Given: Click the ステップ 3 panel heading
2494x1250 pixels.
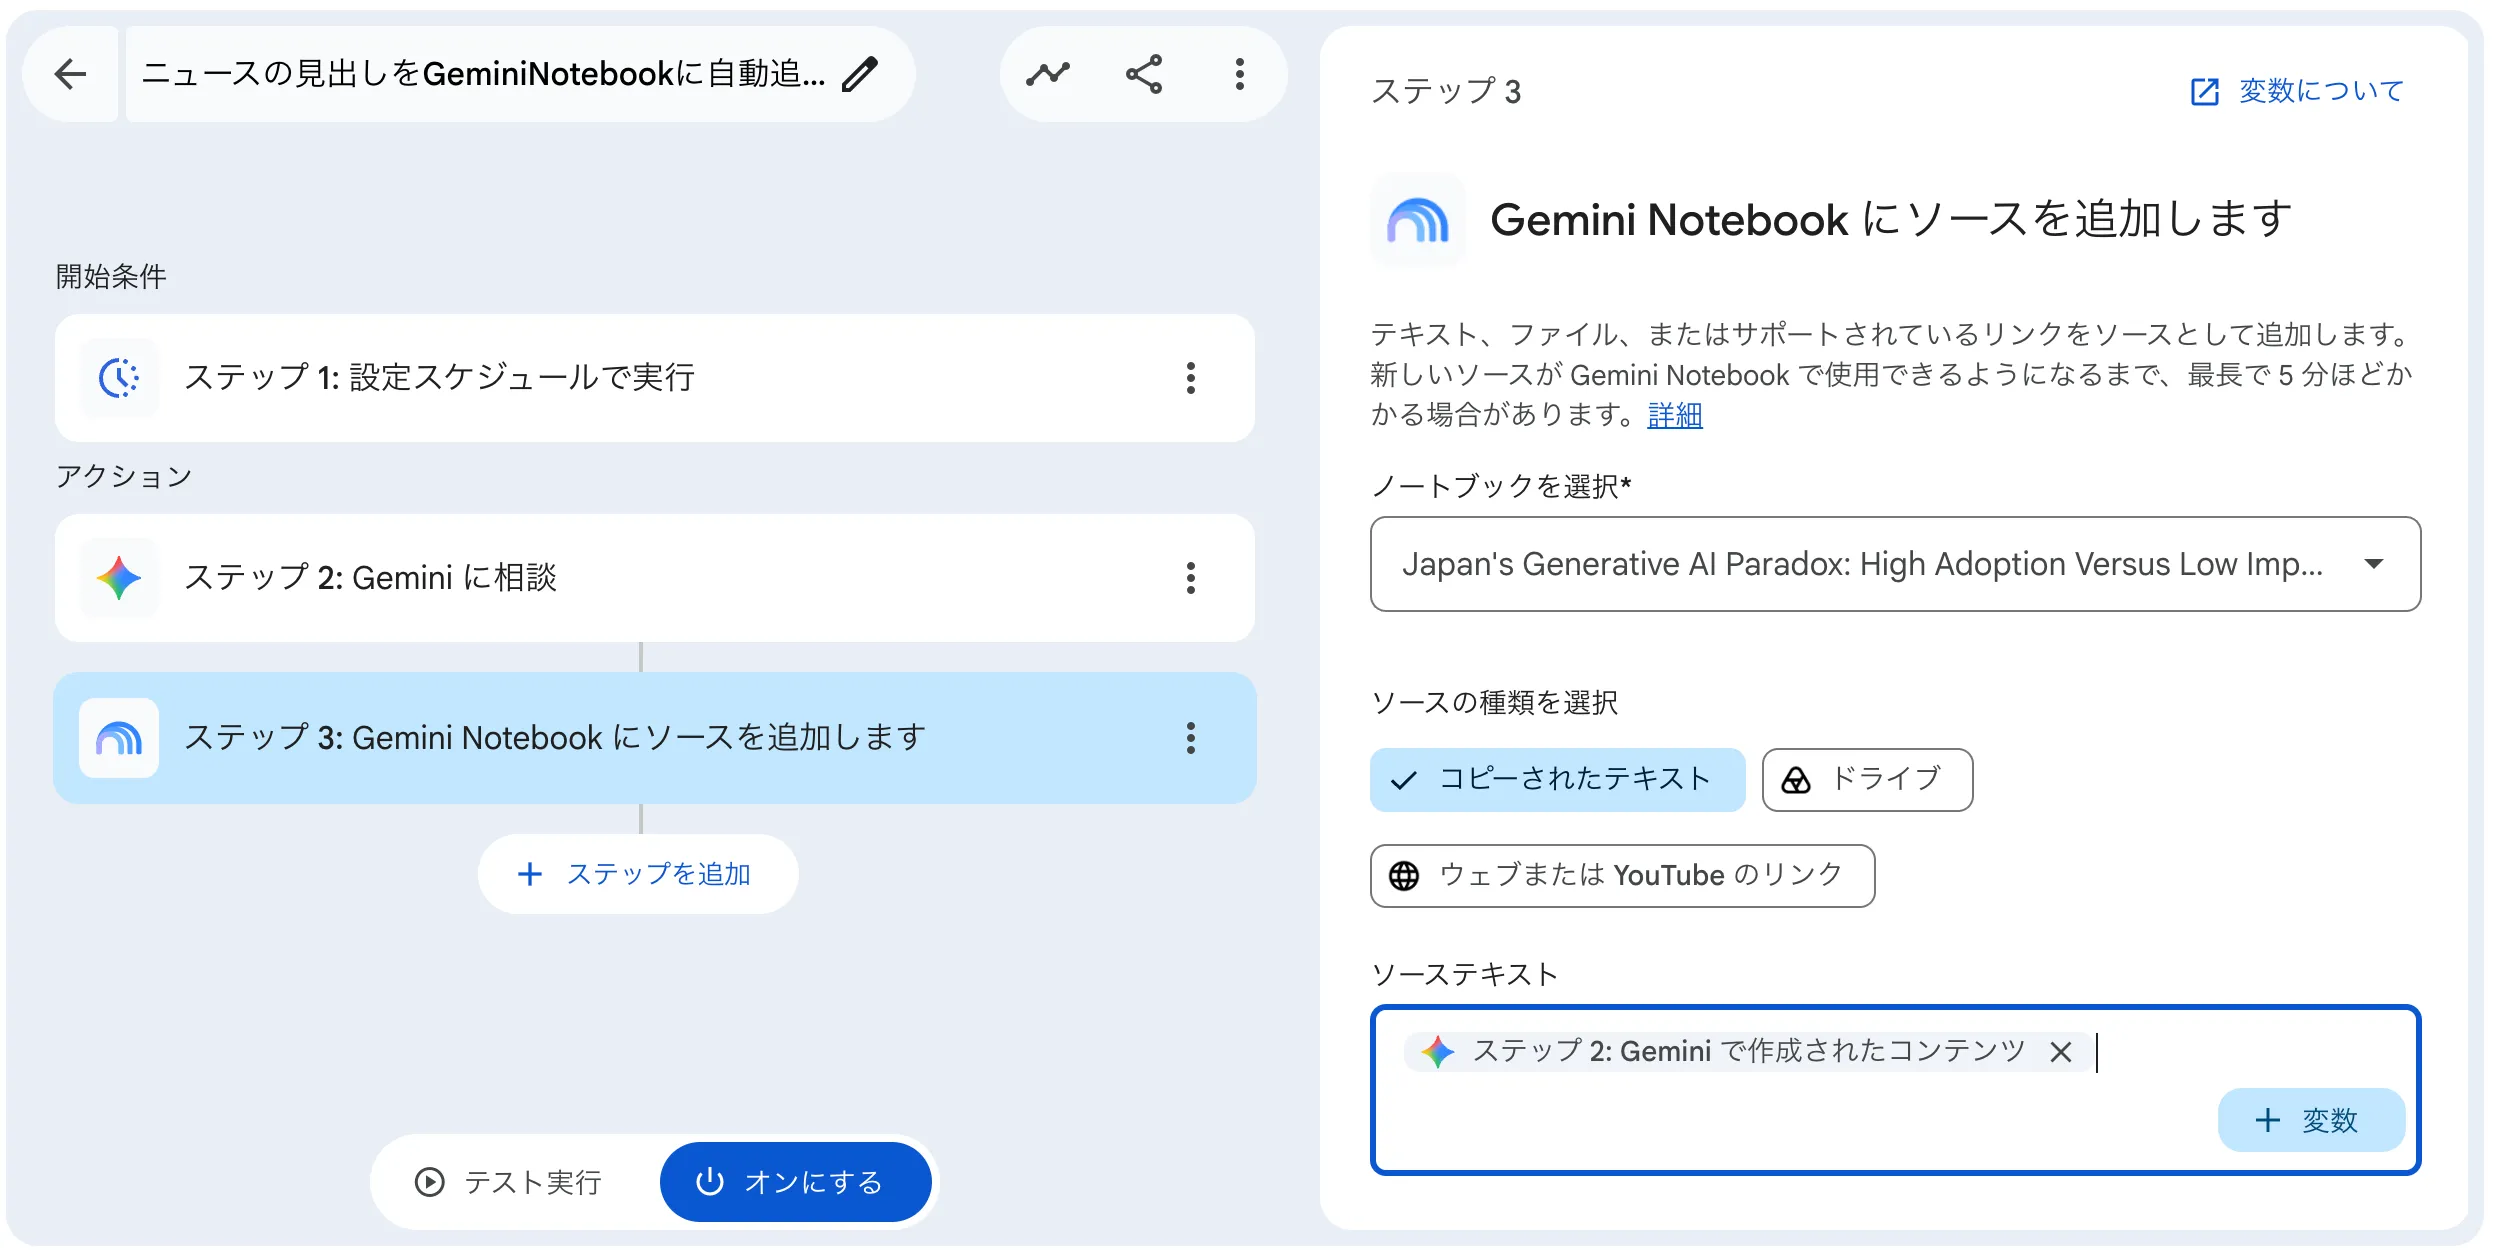Looking at the screenshot, I should tap(1446, 91).
